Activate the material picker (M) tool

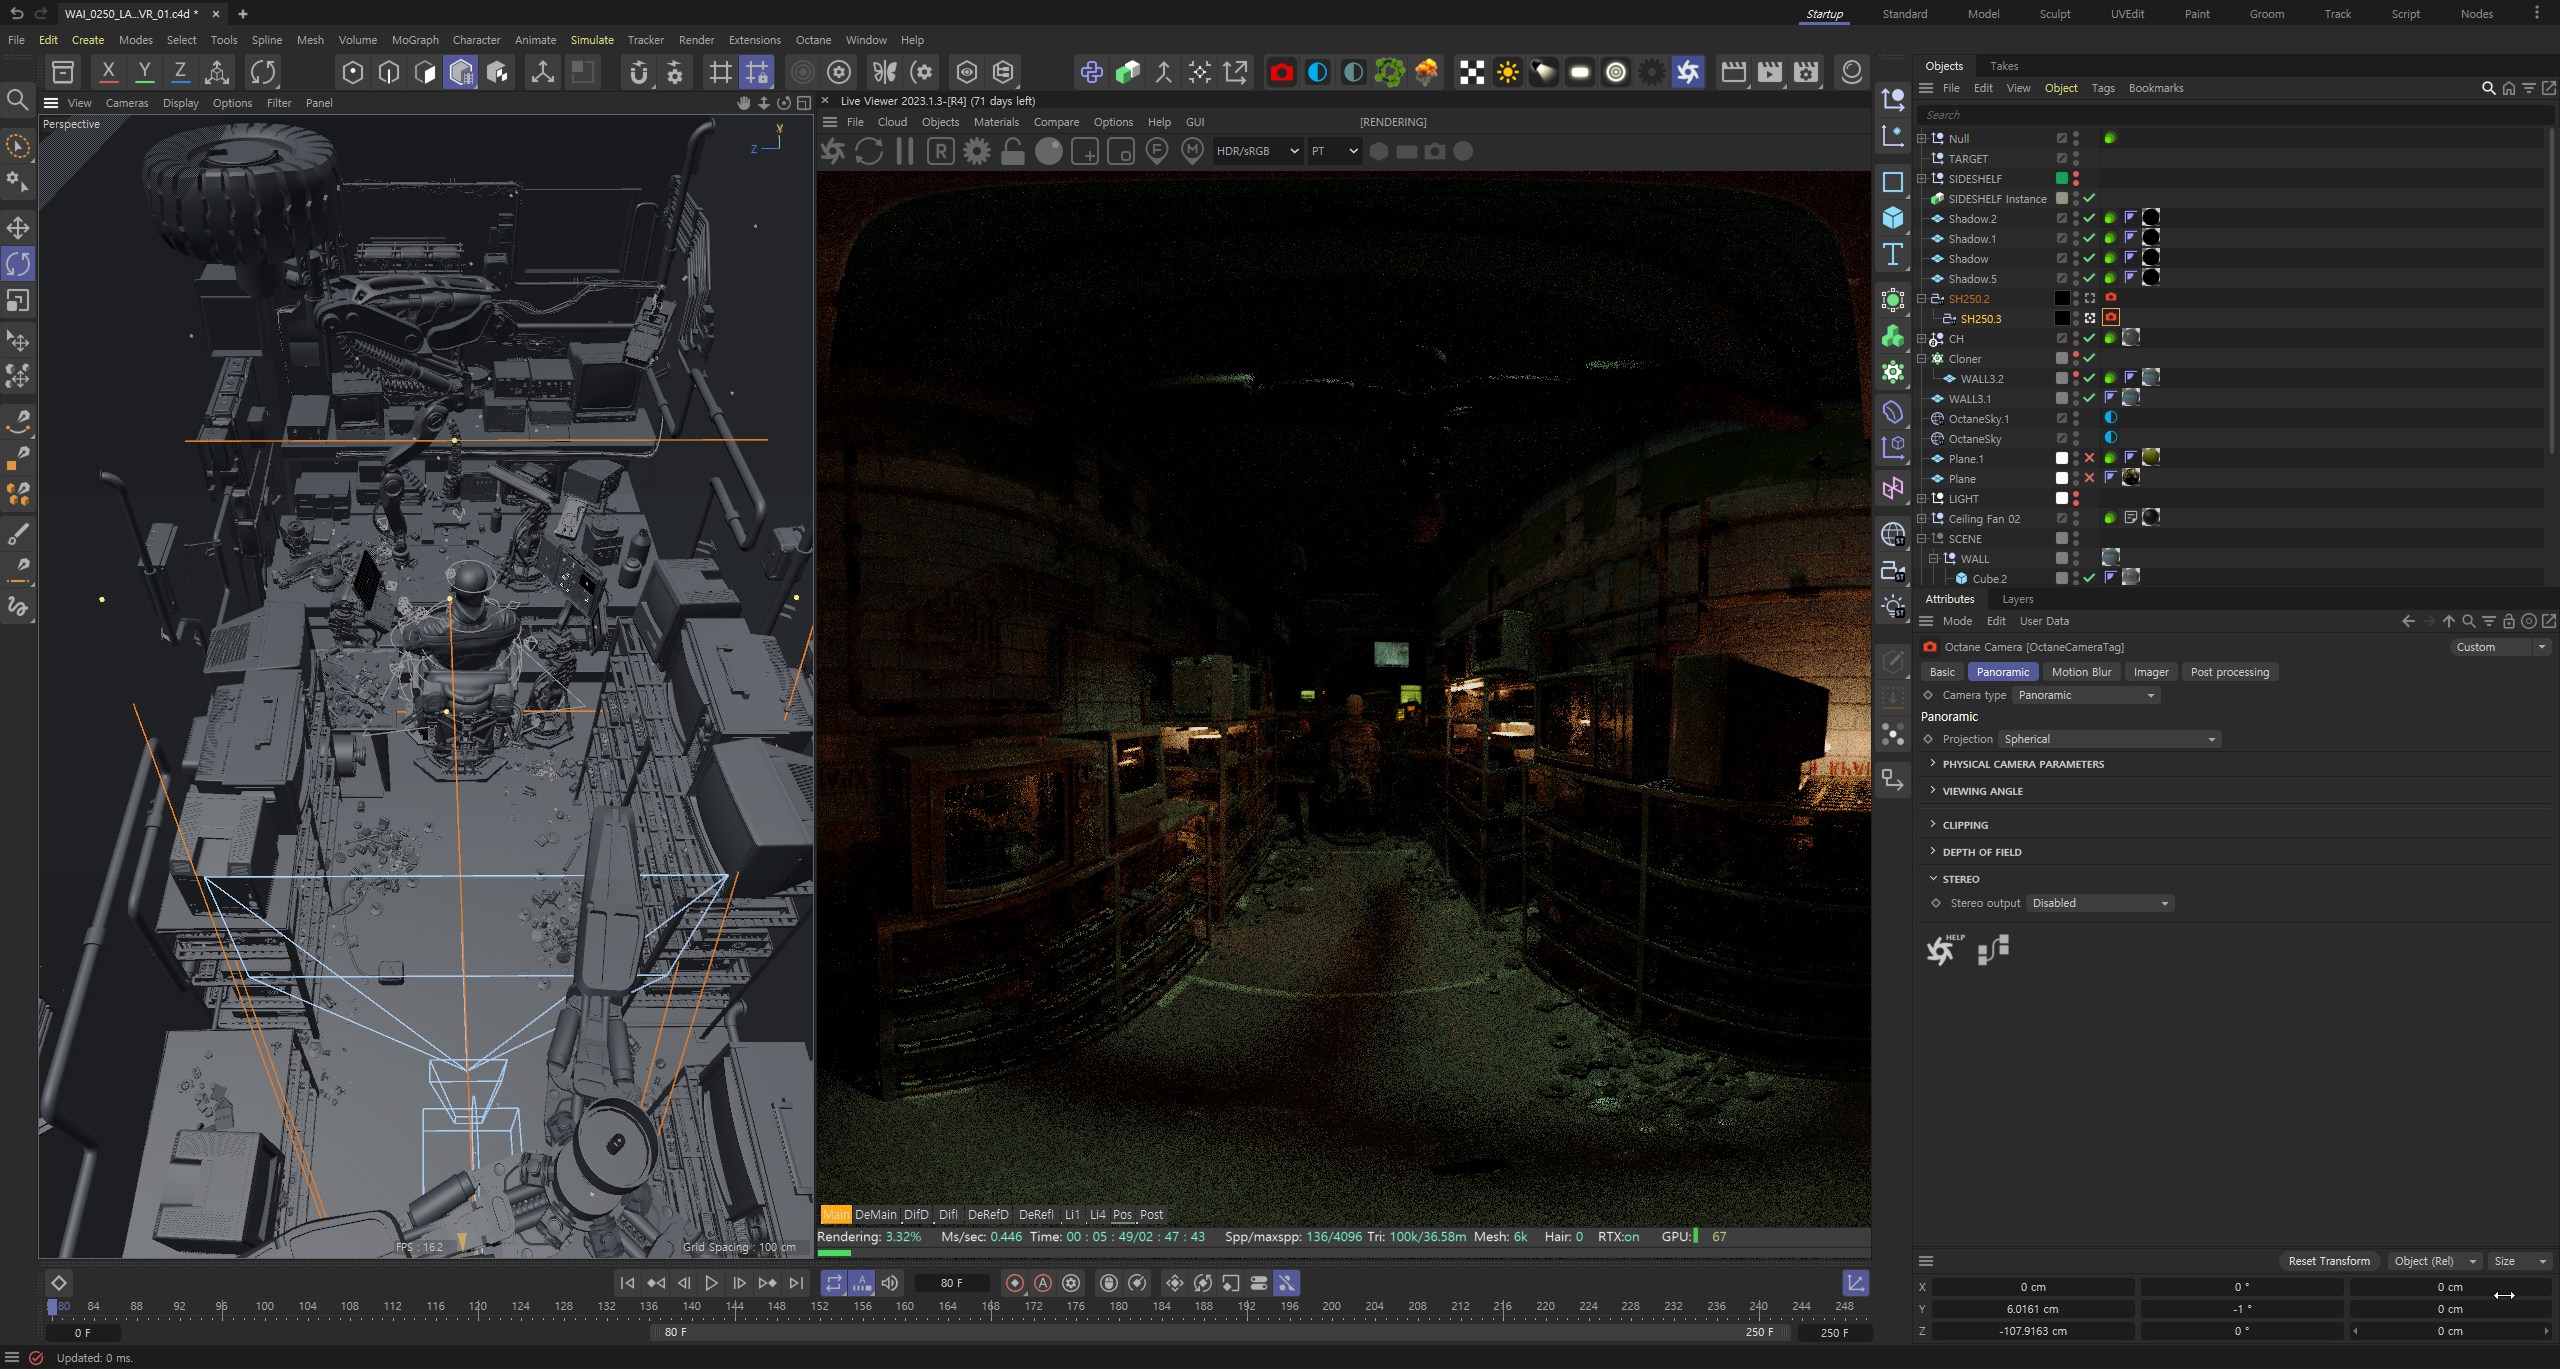coord(1191,151)
